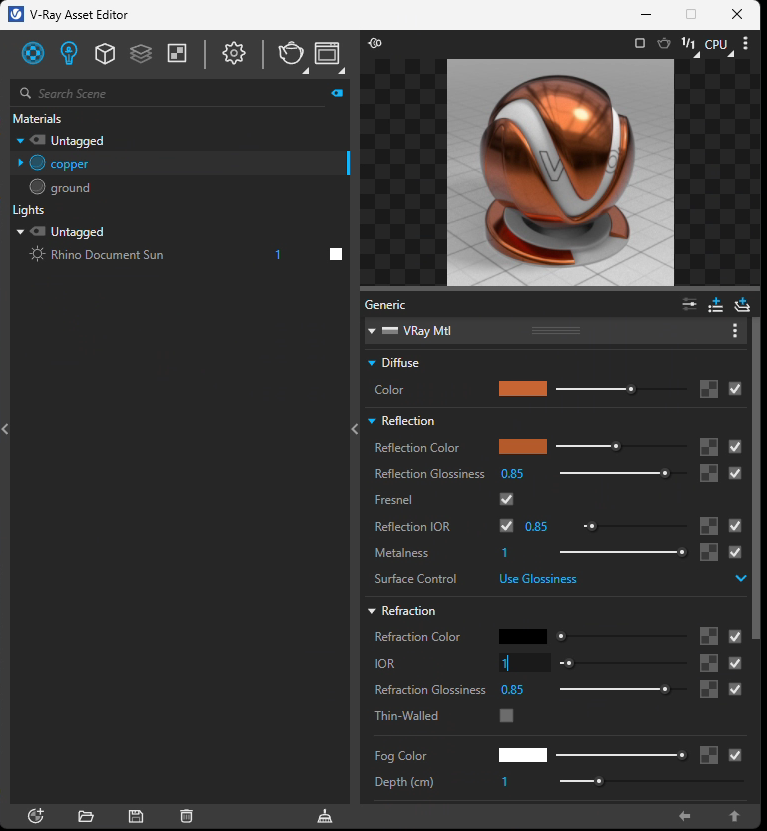This screenshot has height=831, width=767.
Task: Collapse the right panel with middle arrow
Action: point(355,429)
